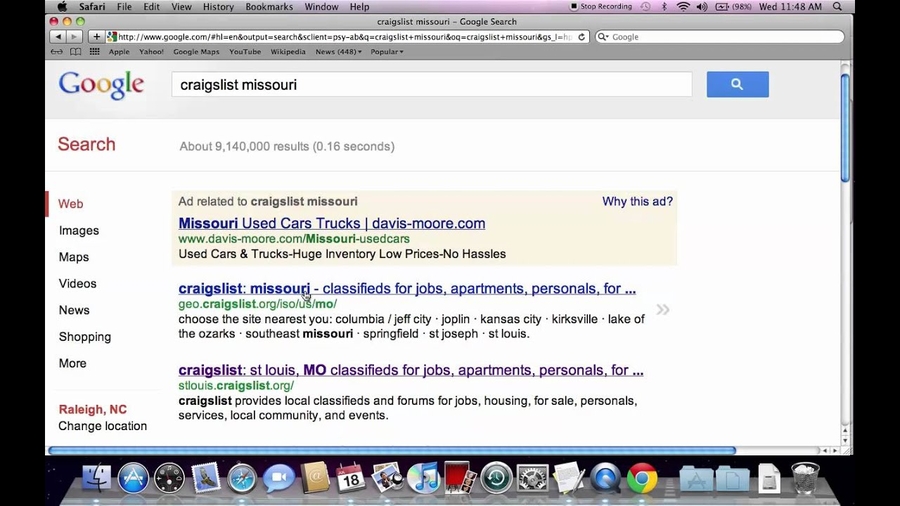
Task: Open iChat video bubble in dock
Action: click(278, 478)
